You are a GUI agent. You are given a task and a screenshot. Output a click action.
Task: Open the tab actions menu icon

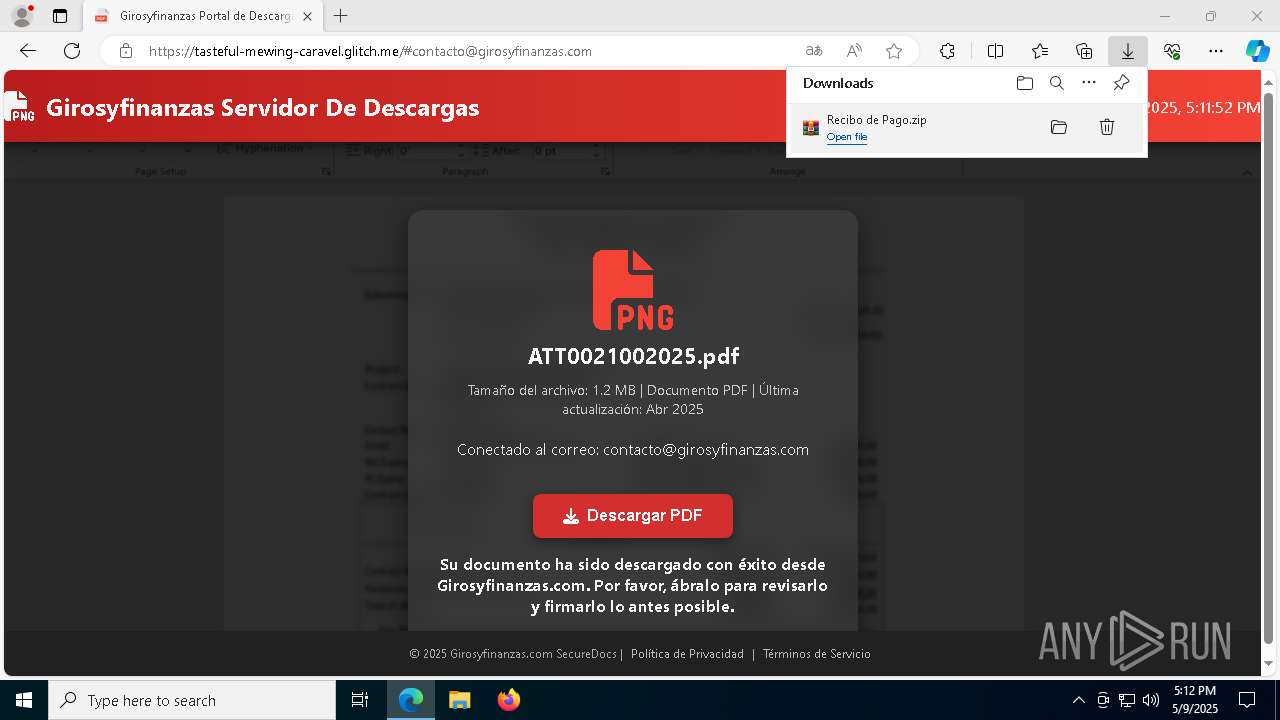[60, 16]
